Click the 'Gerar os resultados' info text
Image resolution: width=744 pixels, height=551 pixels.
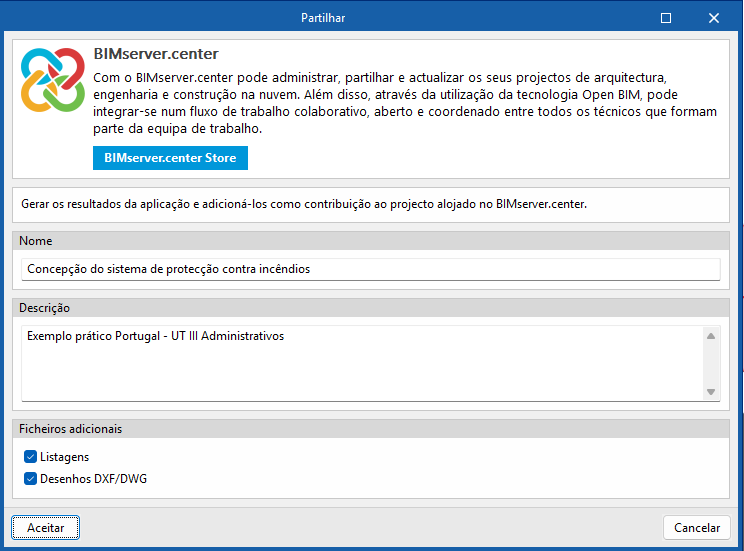[x=304, y=203]
